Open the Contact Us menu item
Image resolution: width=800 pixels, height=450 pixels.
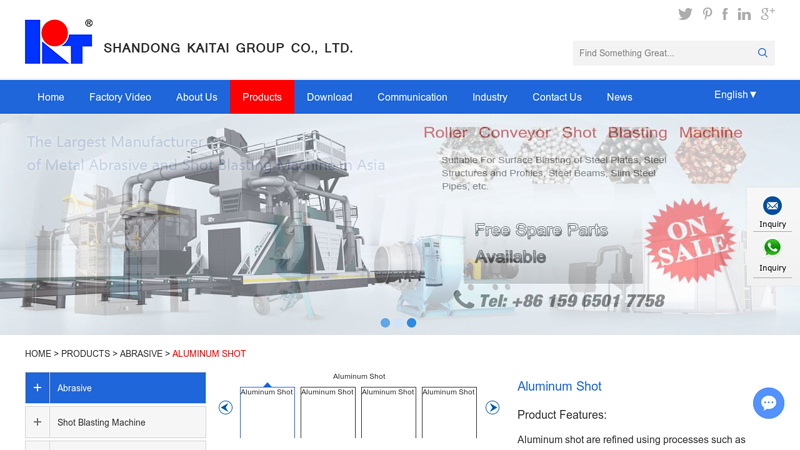[x=557, y=97]
